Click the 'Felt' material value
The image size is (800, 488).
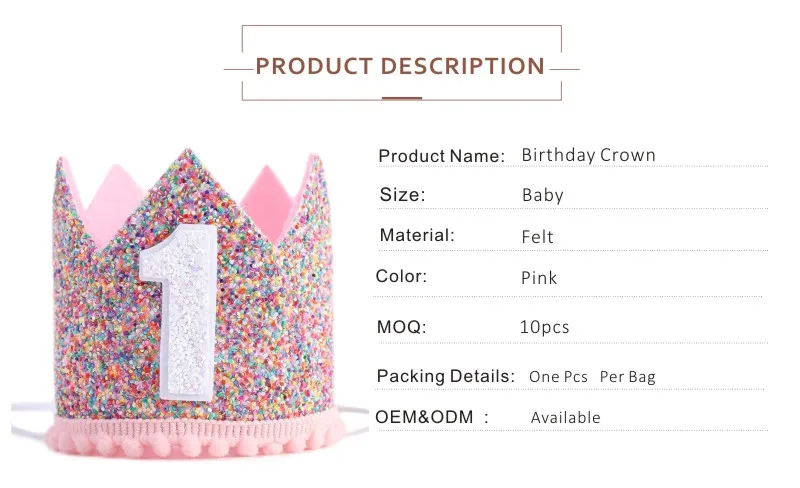click(538, 237)
